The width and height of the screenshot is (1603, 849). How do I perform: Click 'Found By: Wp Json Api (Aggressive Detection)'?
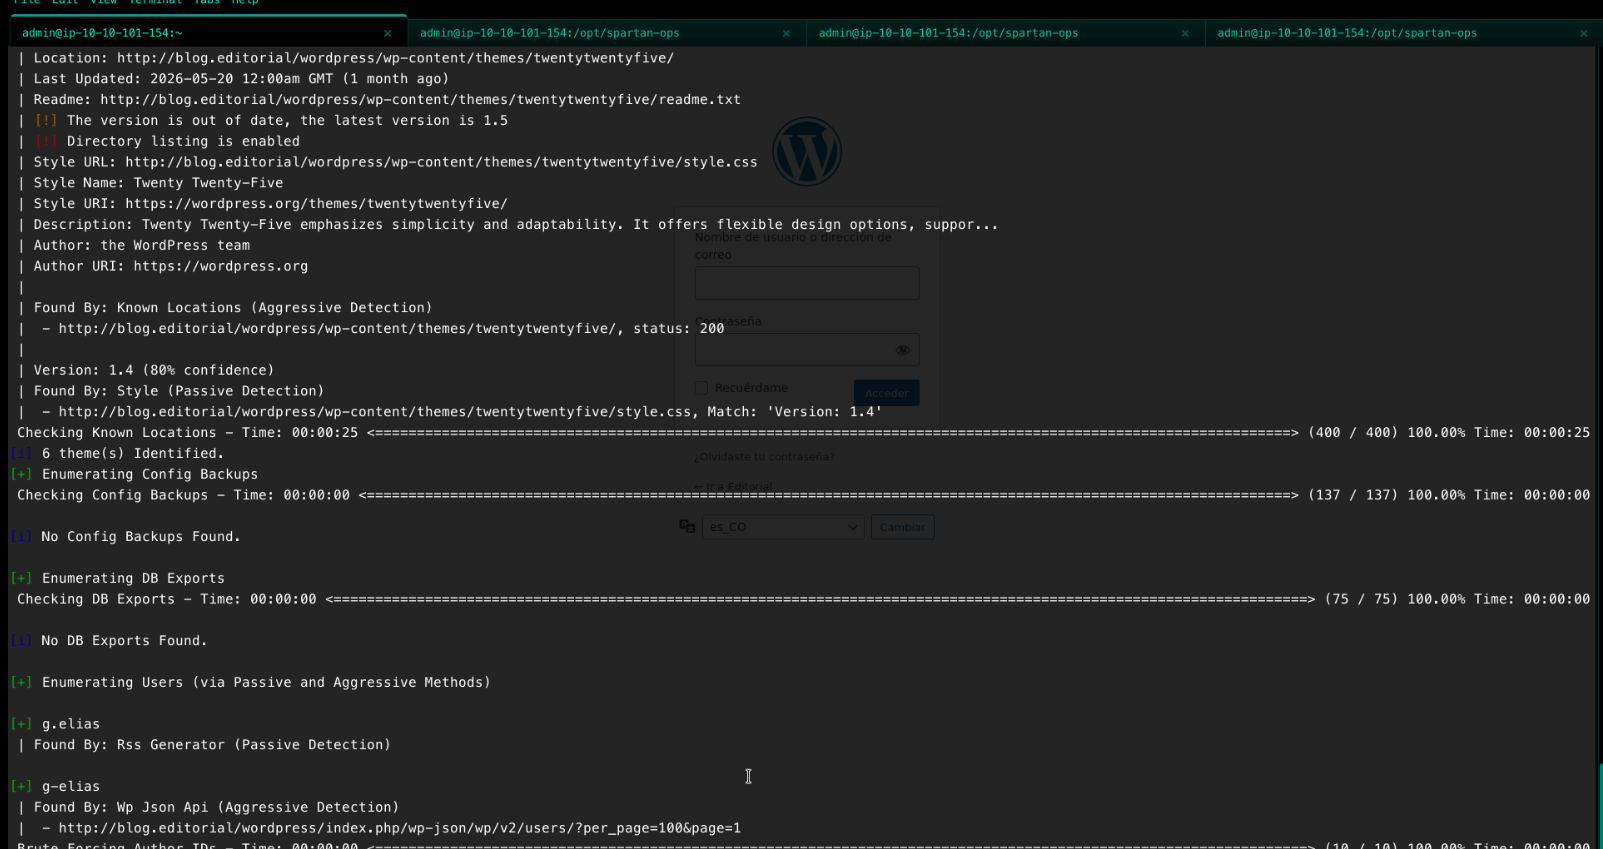tap(216, 807)
